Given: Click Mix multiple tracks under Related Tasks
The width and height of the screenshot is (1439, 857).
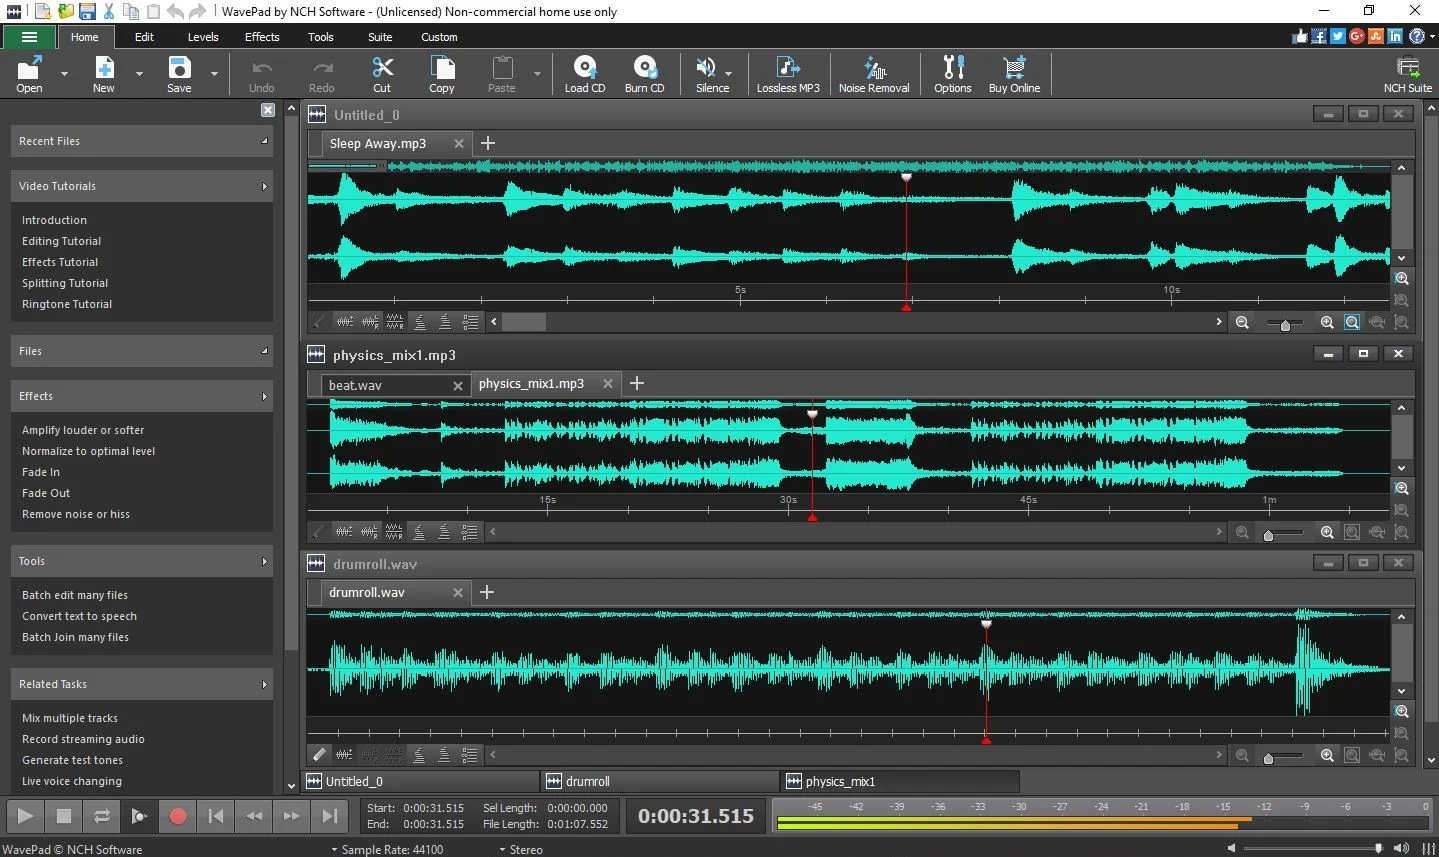Looking at the screenshot, I should tap(70, 717).
